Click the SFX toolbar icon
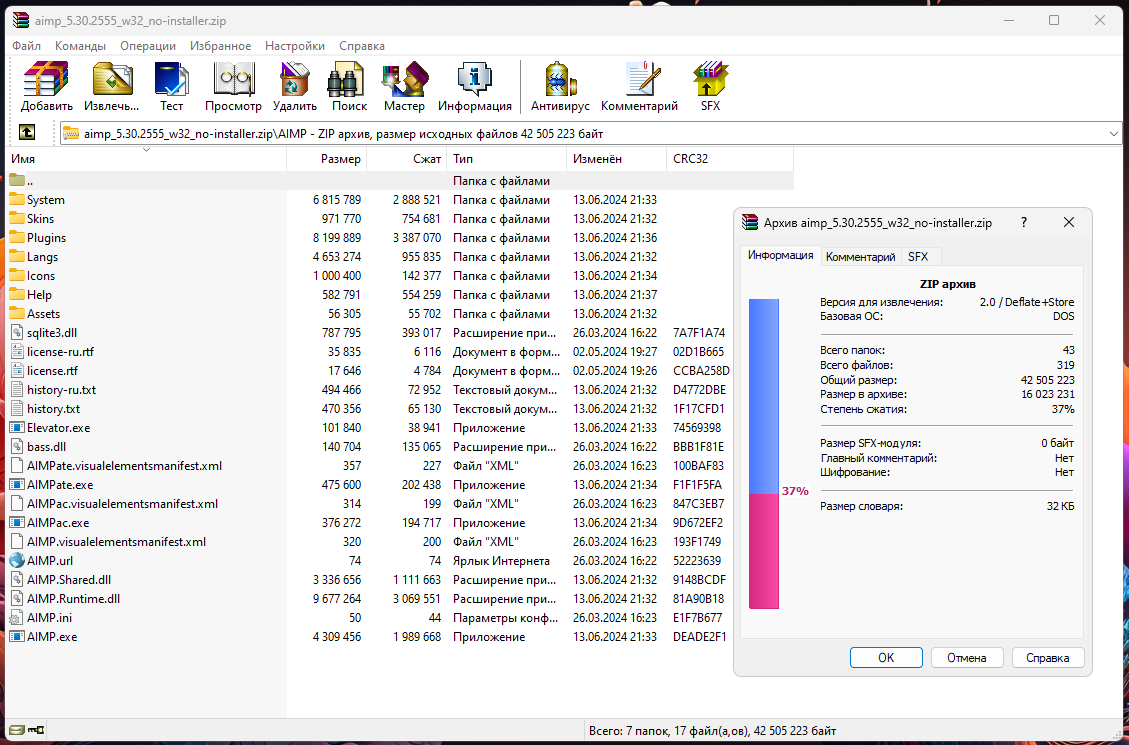1129x745 pixels. 710,79
